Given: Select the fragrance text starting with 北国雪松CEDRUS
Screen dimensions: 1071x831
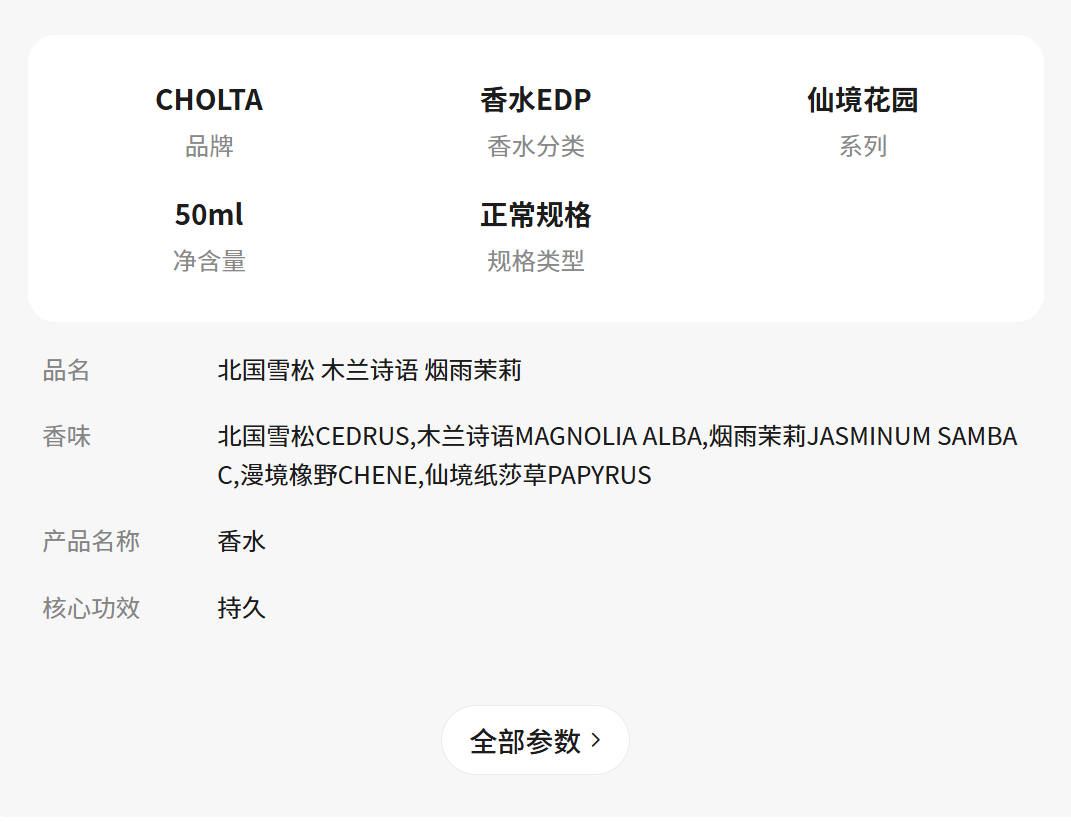Looking at the screenshot, I should [x=616, y=455].
